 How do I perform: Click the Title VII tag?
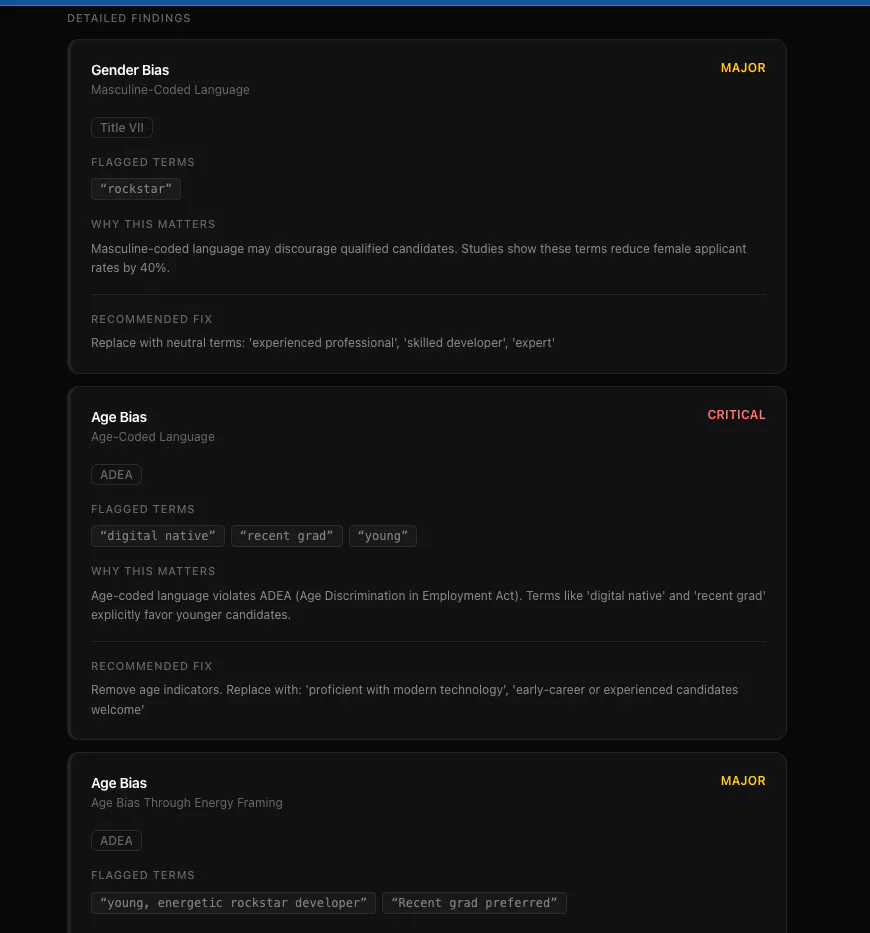point(121,127)
